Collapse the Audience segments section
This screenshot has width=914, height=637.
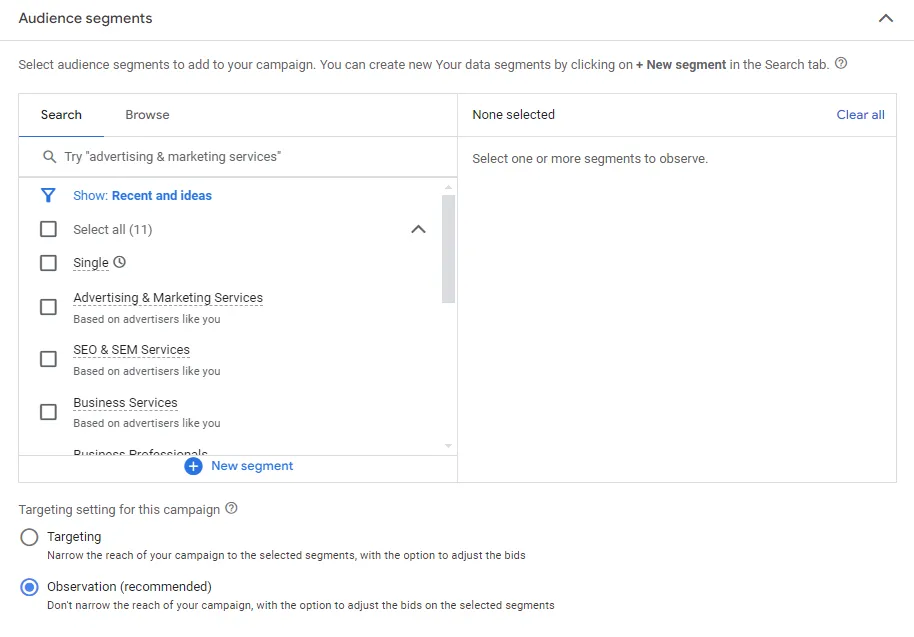(885, 18)
